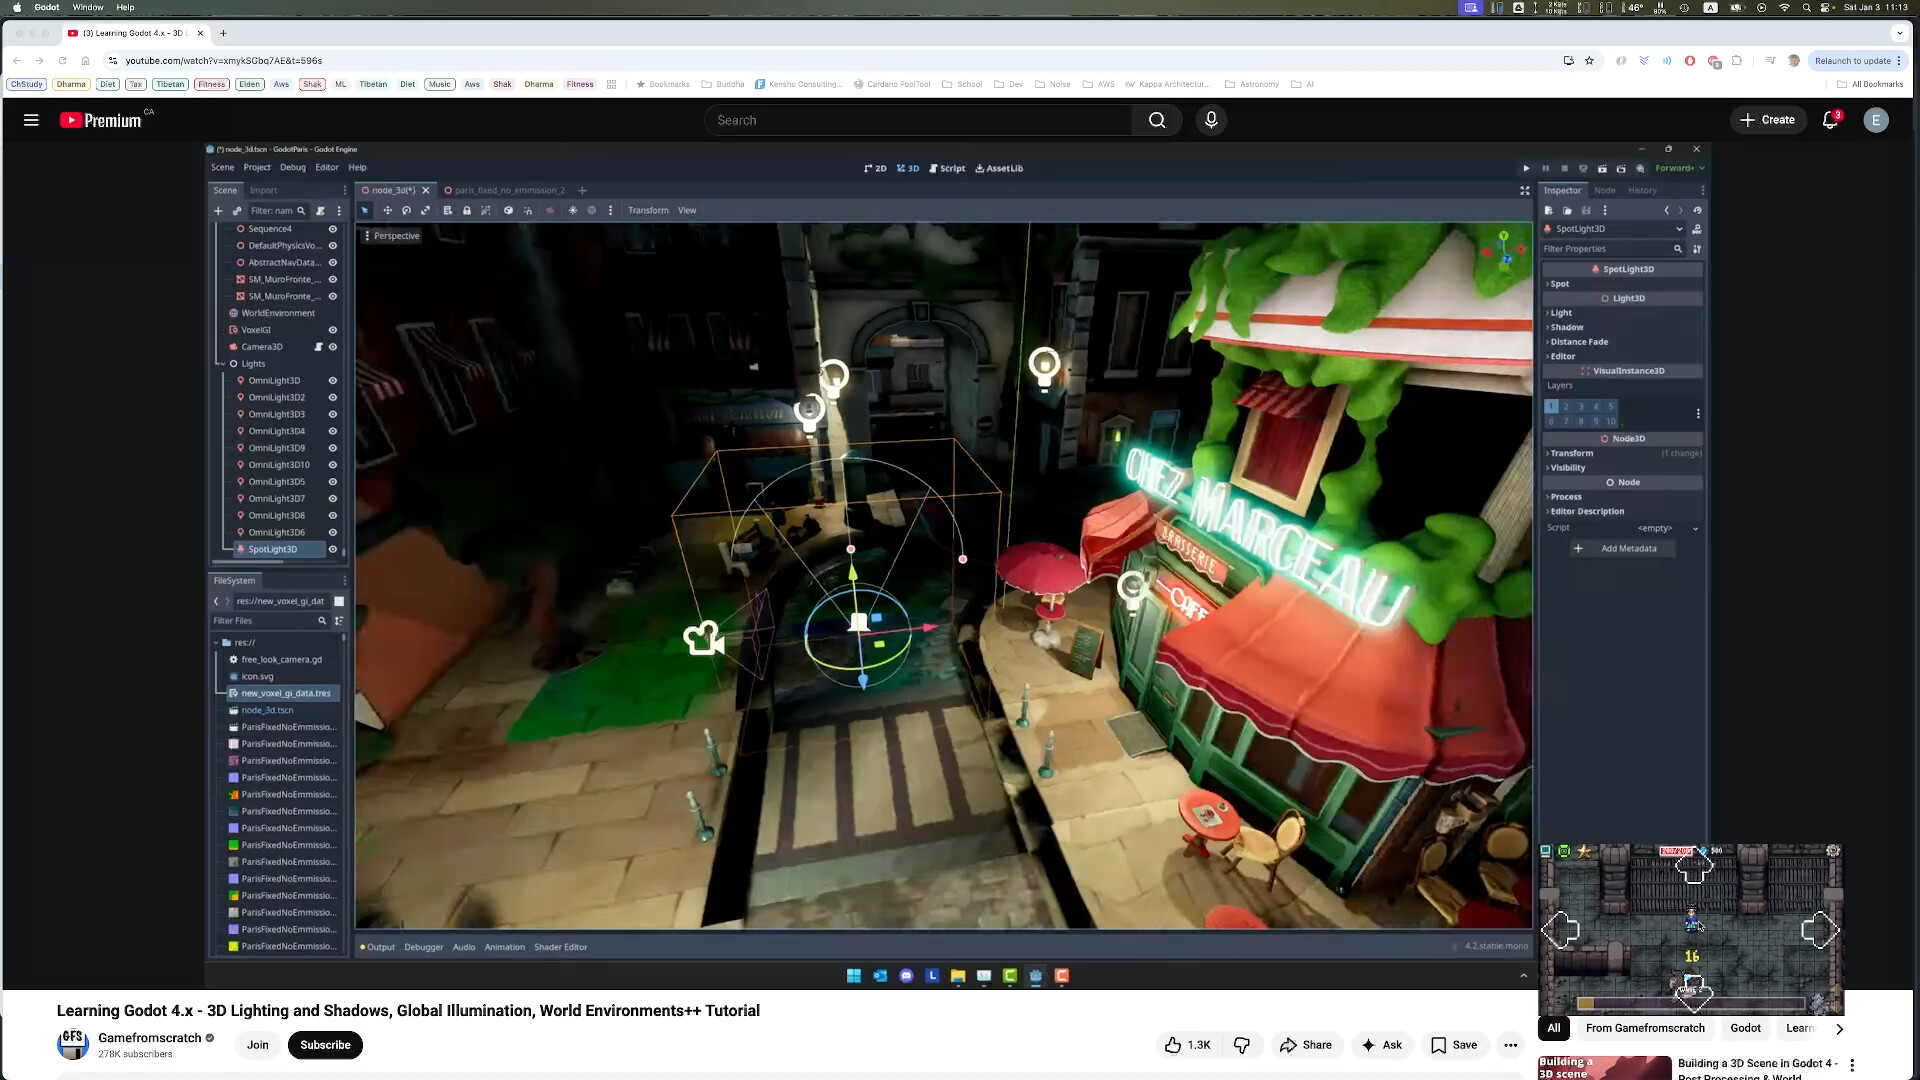Select the Move tool in the viewport toolbar

388,211
